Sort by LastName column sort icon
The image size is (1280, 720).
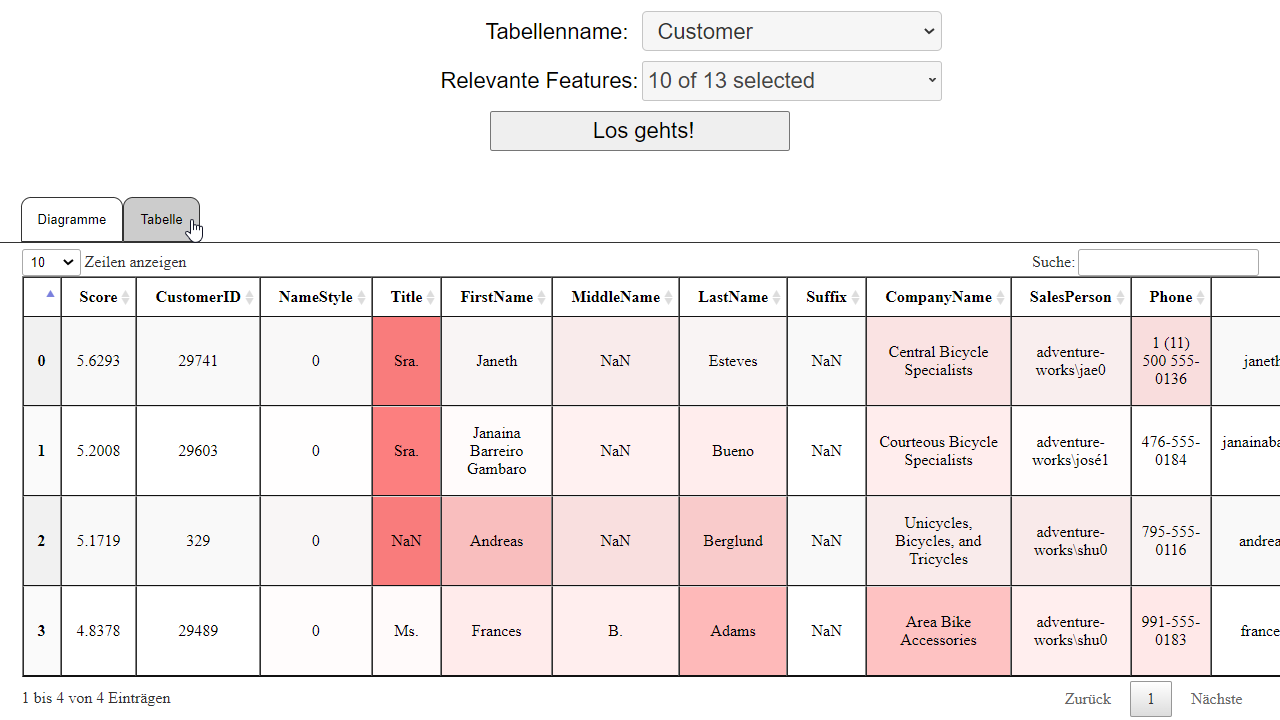click(x=777, y=297)
